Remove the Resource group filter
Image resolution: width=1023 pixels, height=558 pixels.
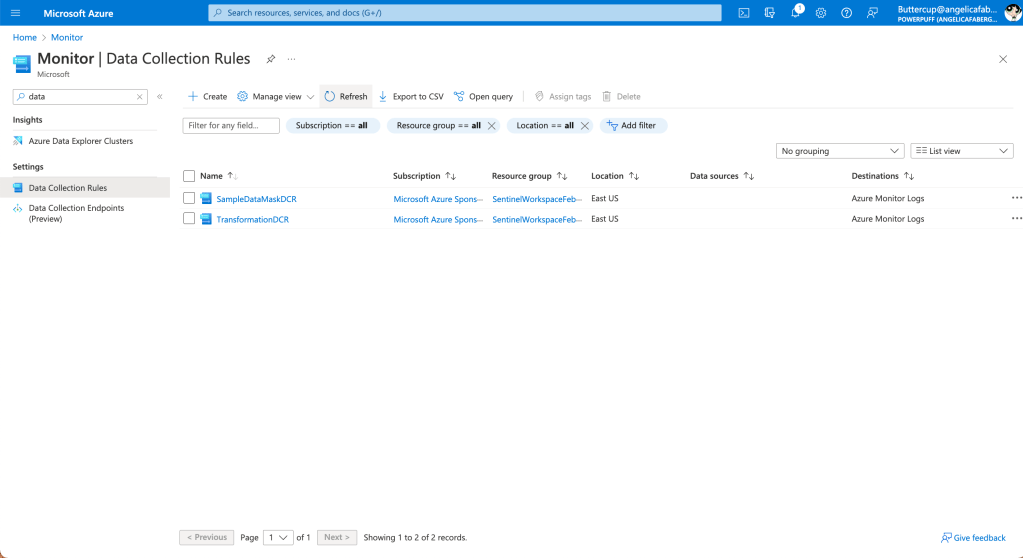pyautogui.click(x=491, y=126)
